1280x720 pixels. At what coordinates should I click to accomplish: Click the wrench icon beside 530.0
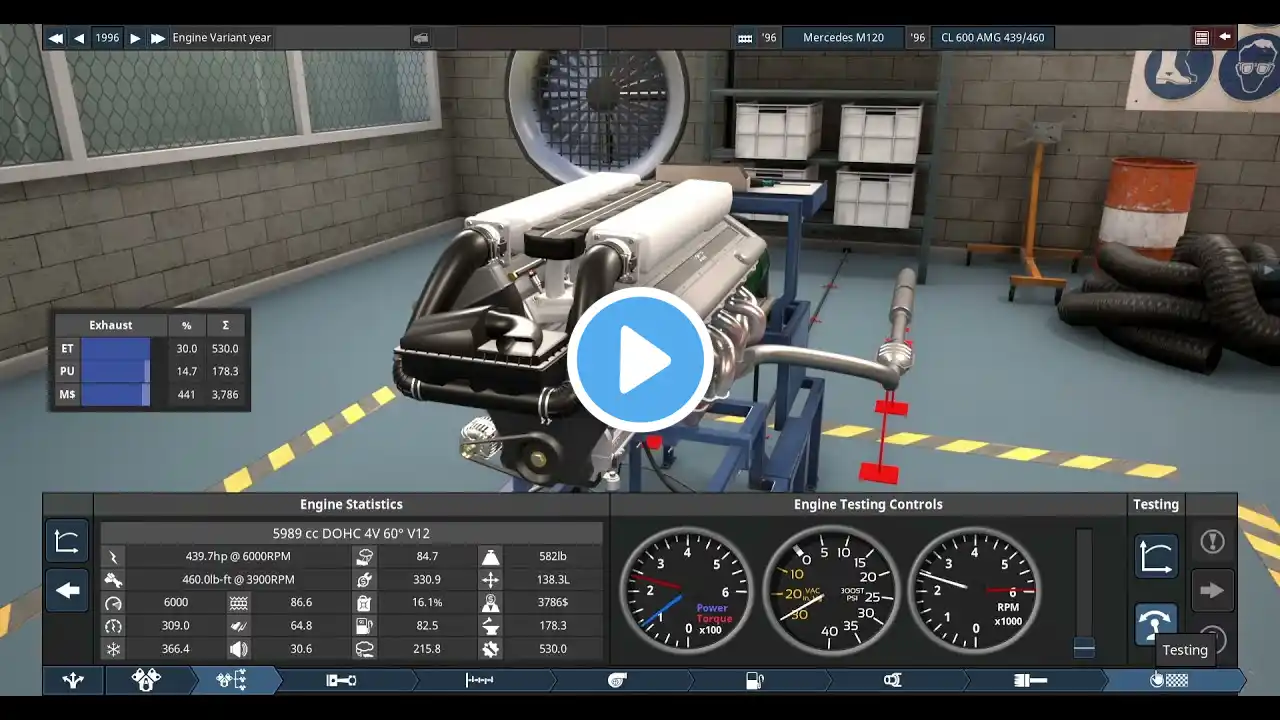[x=491, y=648]
